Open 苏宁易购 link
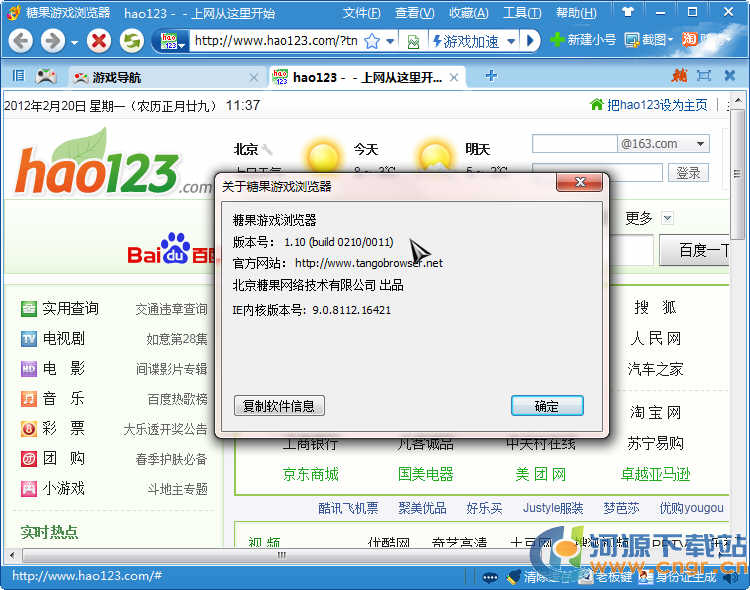Screen dimensions: 750x590 (655, 443)
